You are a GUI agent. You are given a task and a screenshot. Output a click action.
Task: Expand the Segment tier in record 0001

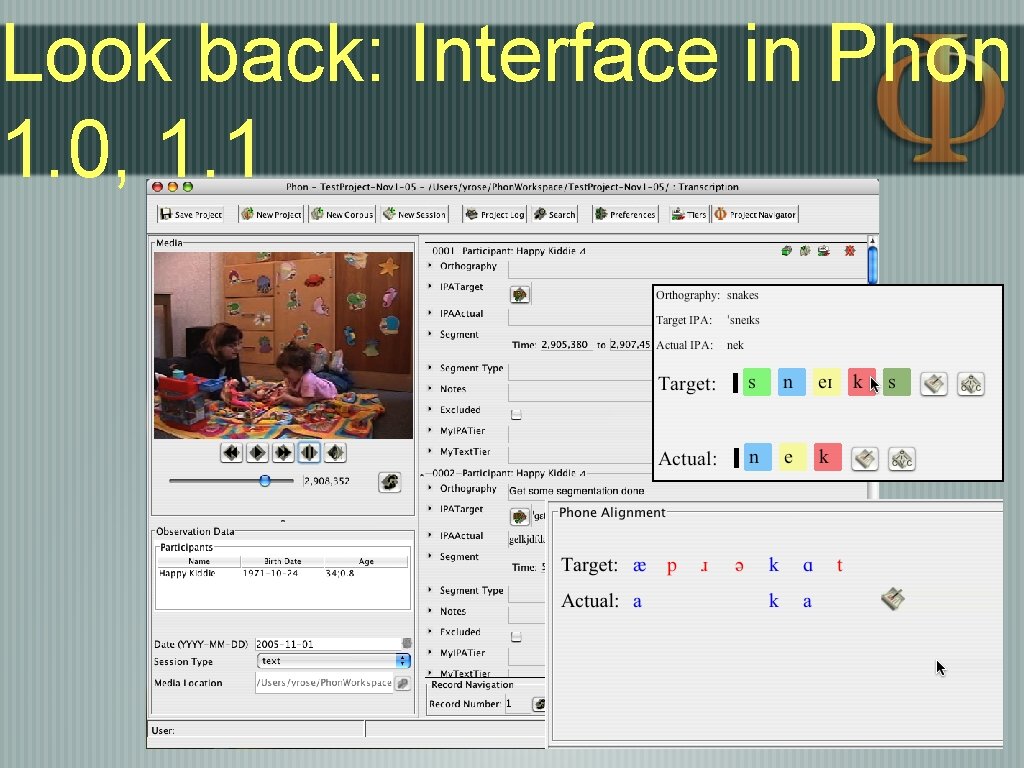click(x=430, y=334)
